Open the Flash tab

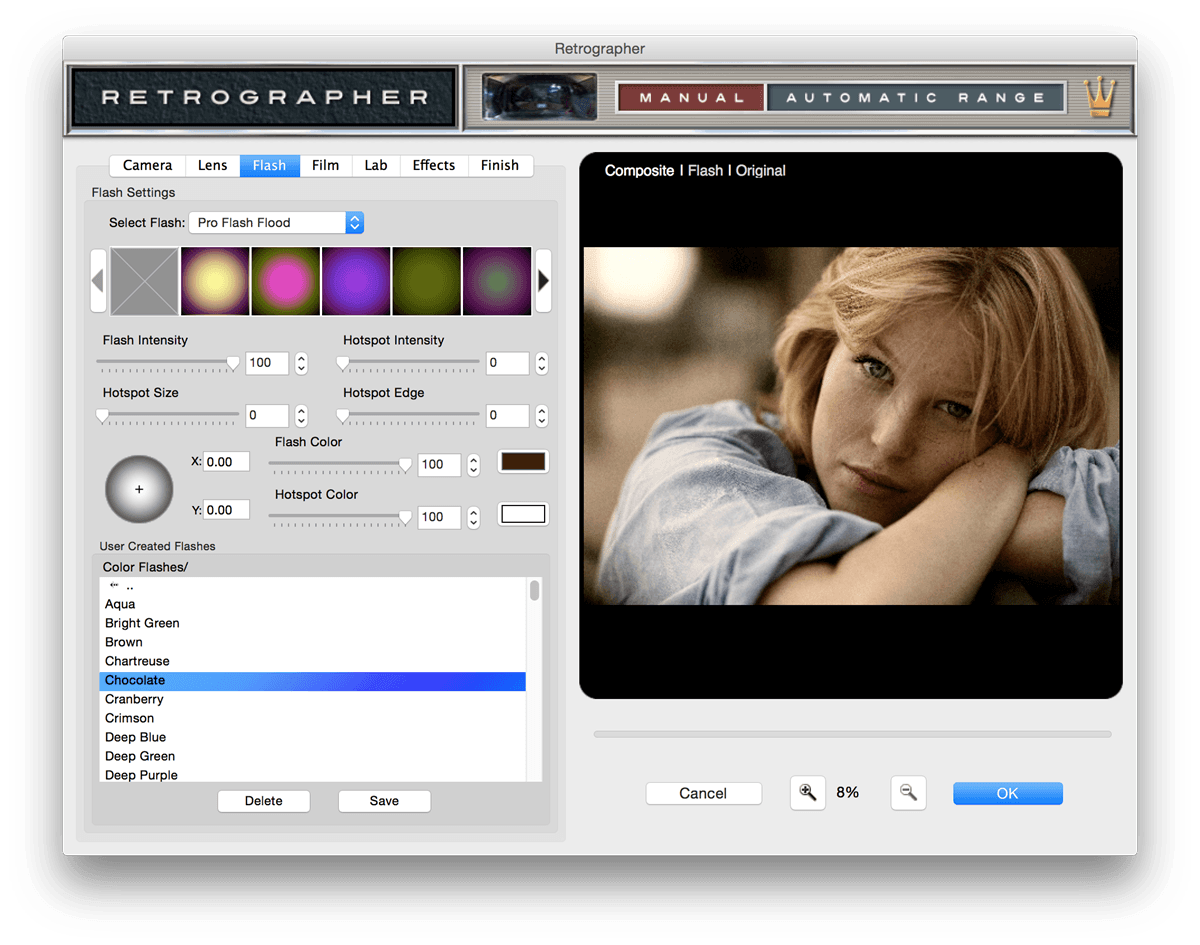[x=269, y=165]
